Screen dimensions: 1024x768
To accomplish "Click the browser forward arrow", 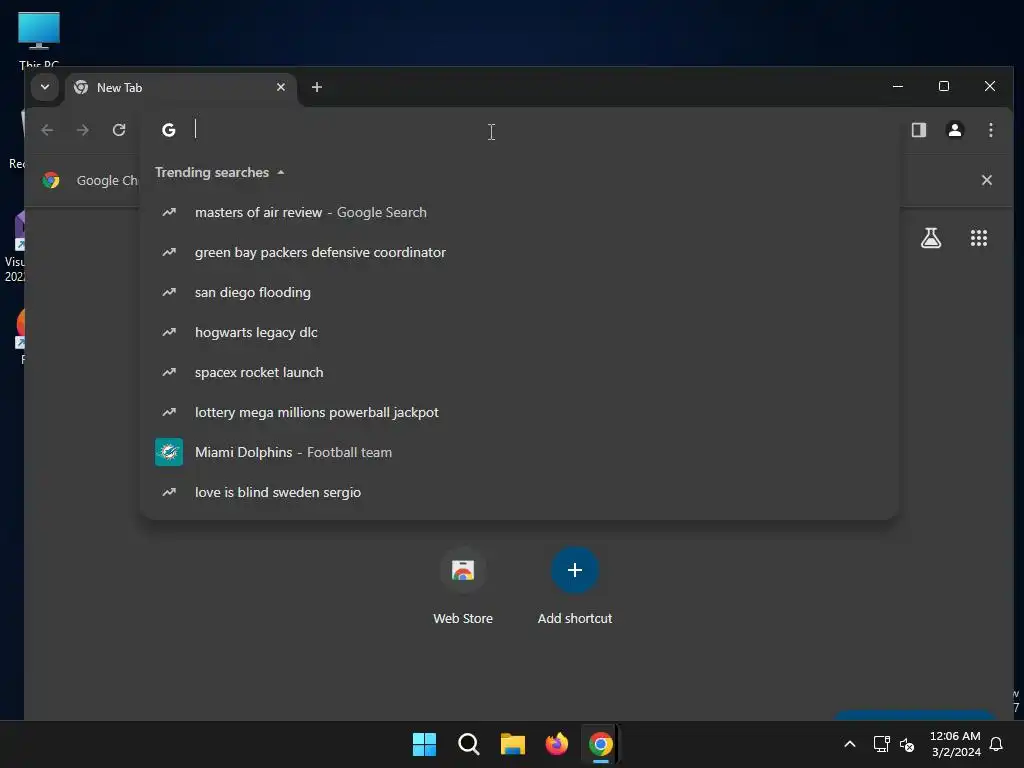I will click(82, 130).
